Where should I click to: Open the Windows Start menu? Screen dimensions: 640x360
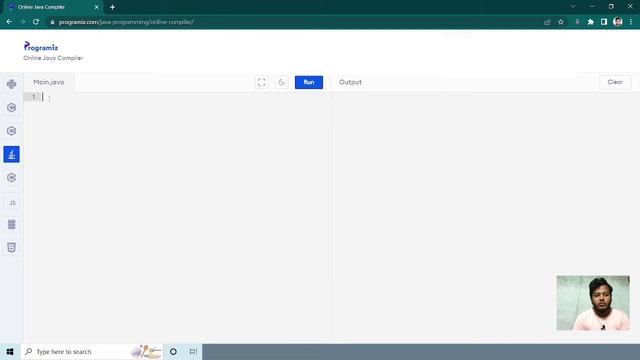10,351
